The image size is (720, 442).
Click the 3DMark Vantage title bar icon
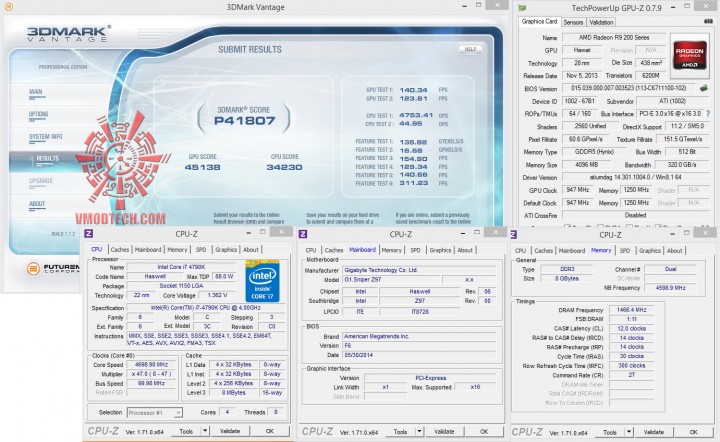pyautogui.click(x=7, y=7)
